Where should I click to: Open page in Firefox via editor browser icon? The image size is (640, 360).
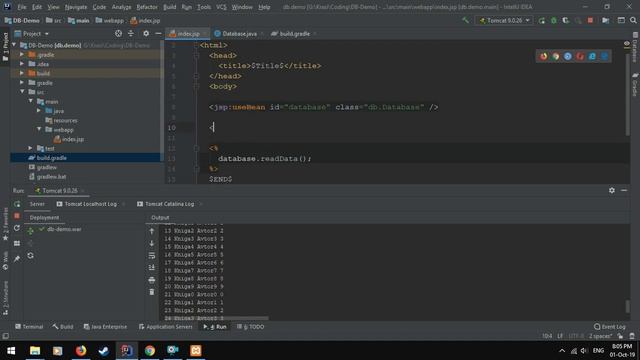[x=543, y=57]
